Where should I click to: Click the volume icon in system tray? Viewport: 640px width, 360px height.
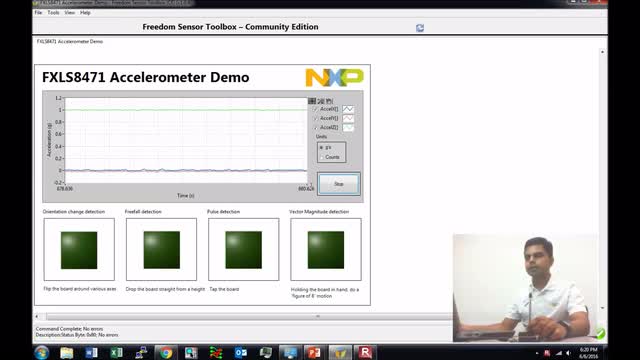click(568, 353)
